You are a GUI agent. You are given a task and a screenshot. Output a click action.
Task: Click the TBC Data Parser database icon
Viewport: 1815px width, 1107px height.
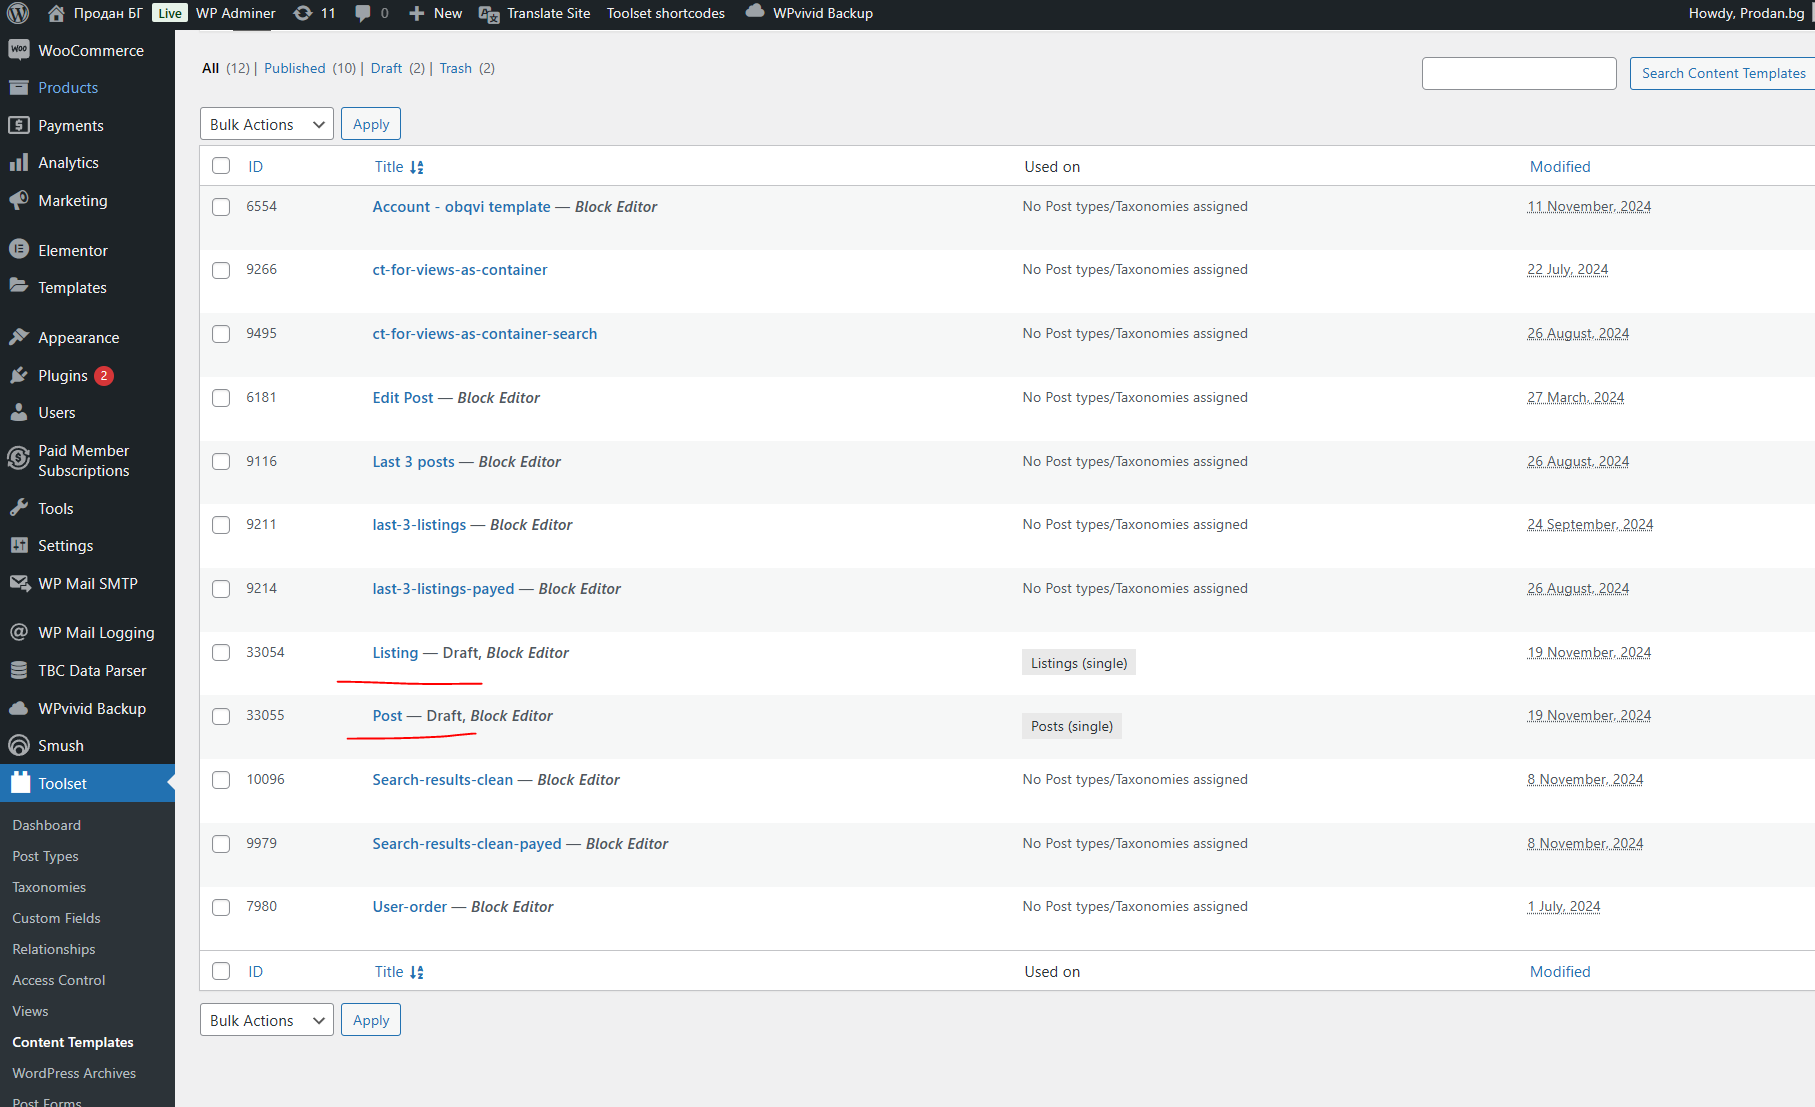pos(19,670)
